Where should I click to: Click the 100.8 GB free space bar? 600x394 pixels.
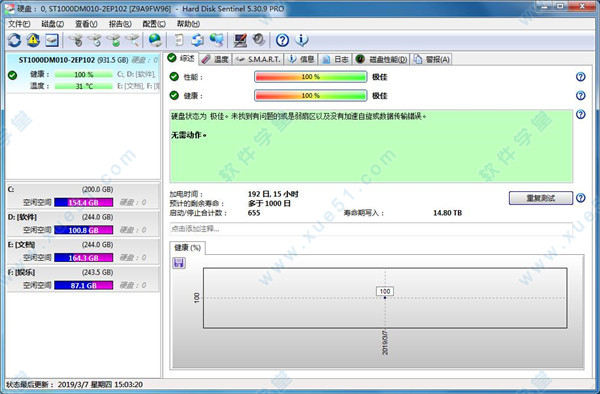pos(83,230)
